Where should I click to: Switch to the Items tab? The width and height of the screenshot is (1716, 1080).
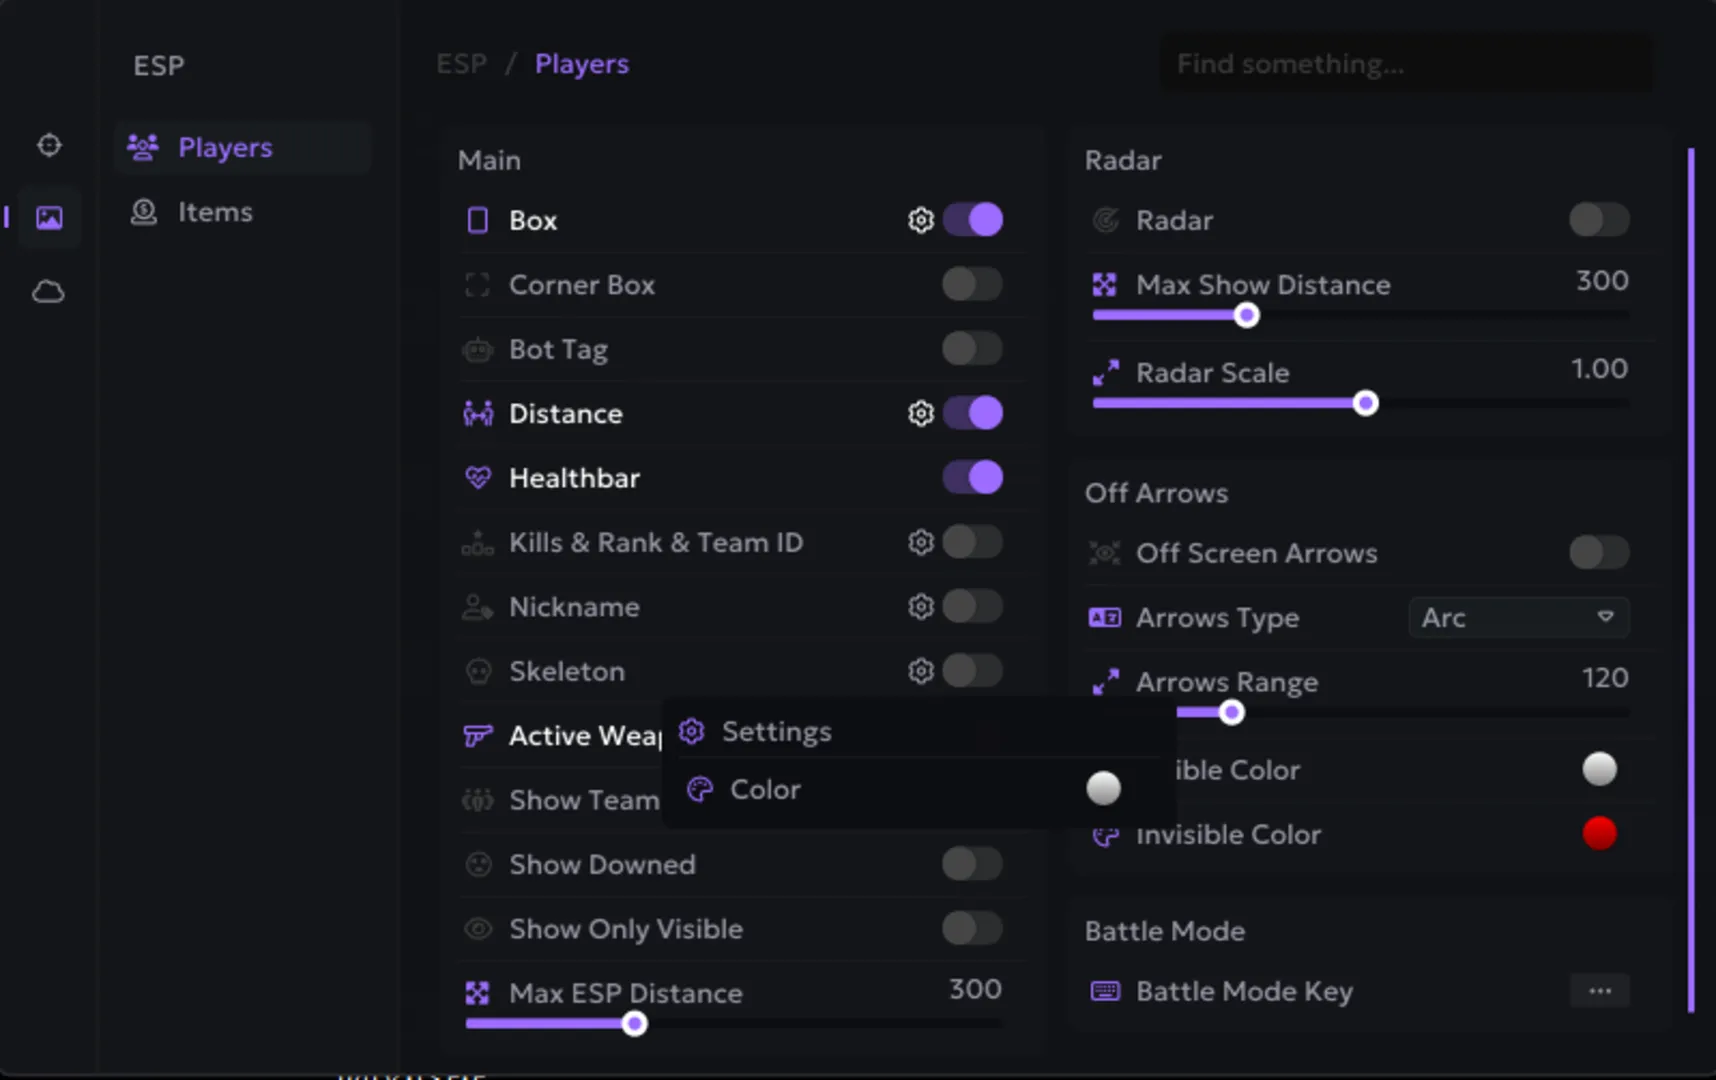tap(214, 212)
